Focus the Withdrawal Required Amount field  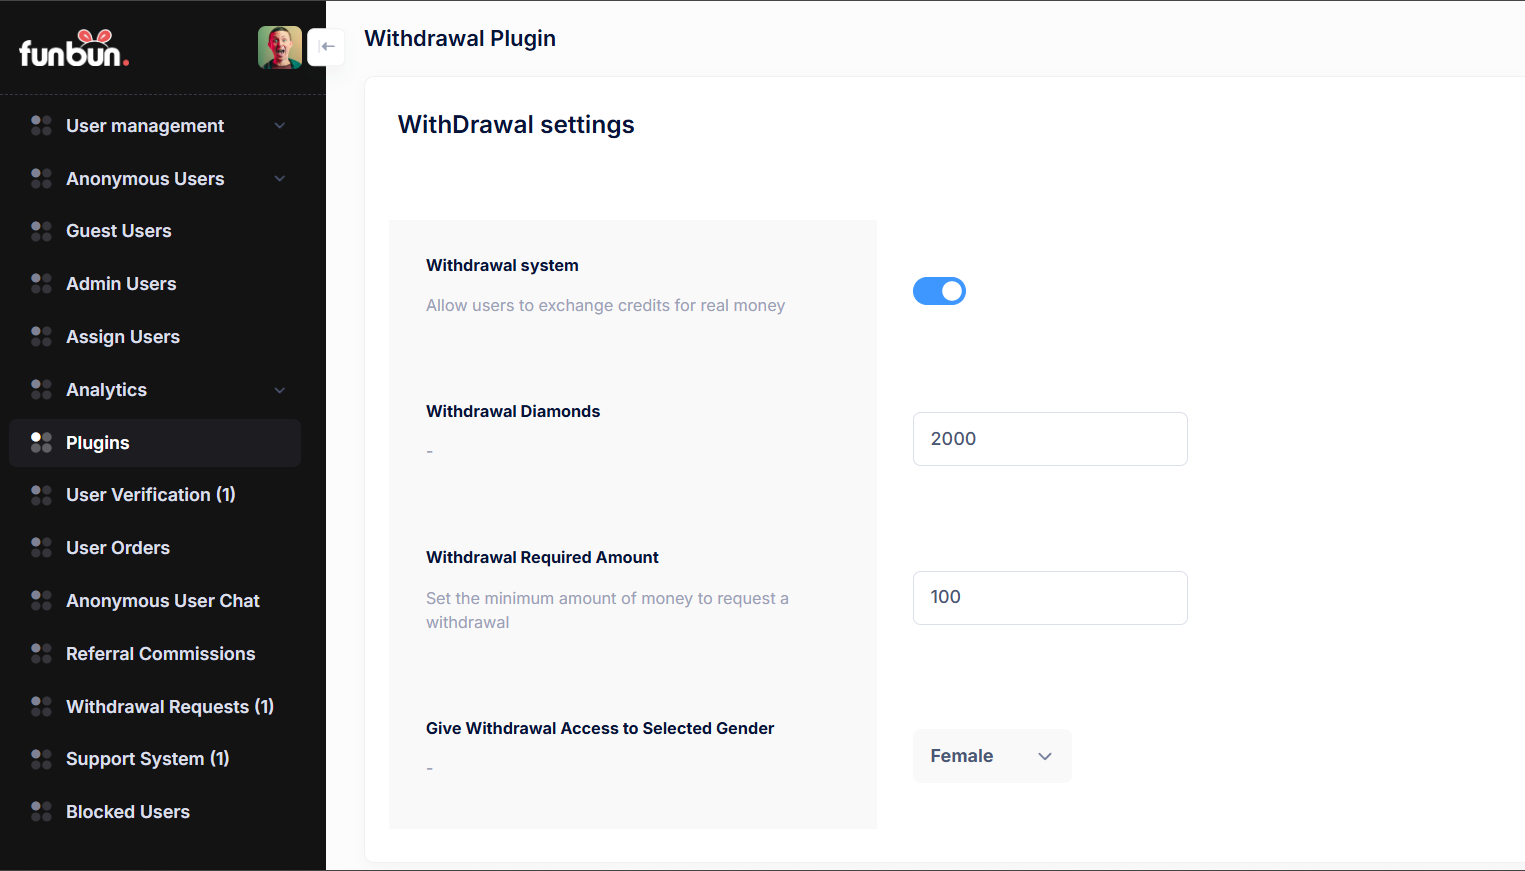(1049, 598)
